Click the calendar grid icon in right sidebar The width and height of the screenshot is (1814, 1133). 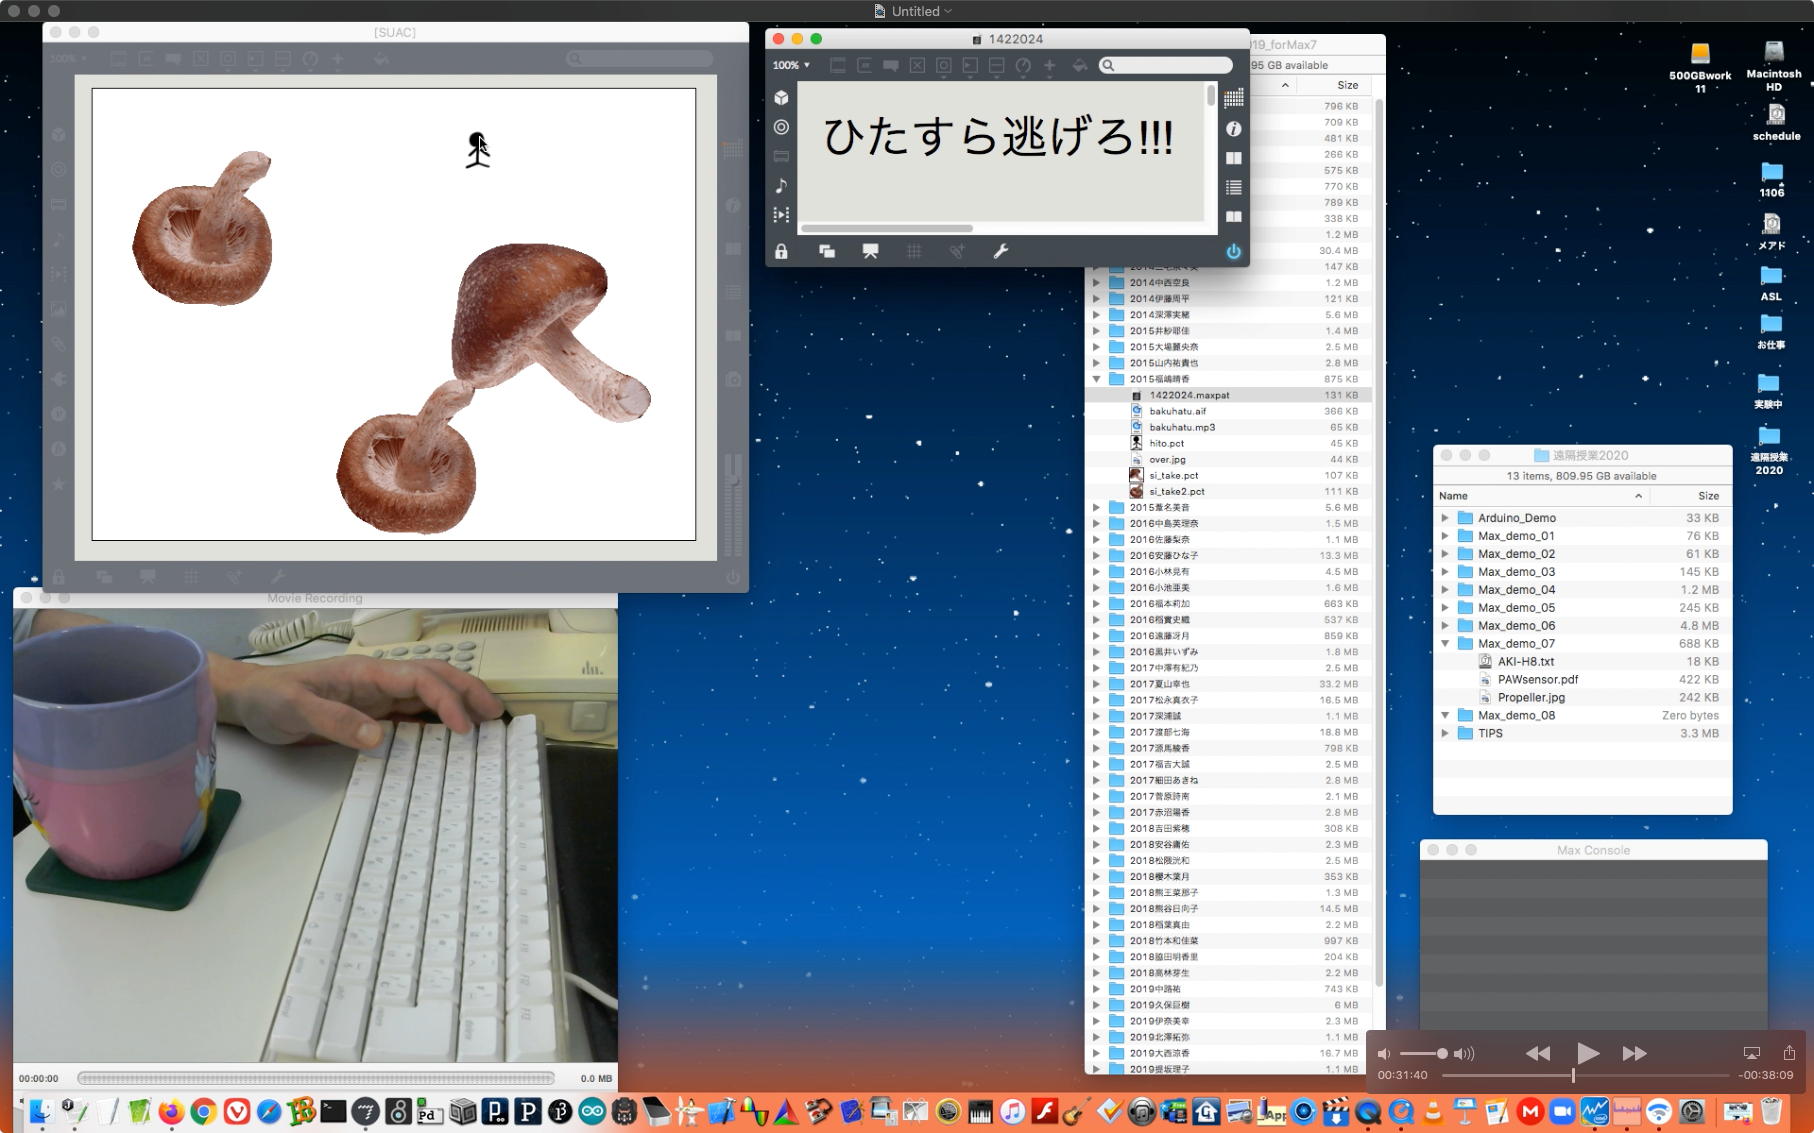point(1233,98)
